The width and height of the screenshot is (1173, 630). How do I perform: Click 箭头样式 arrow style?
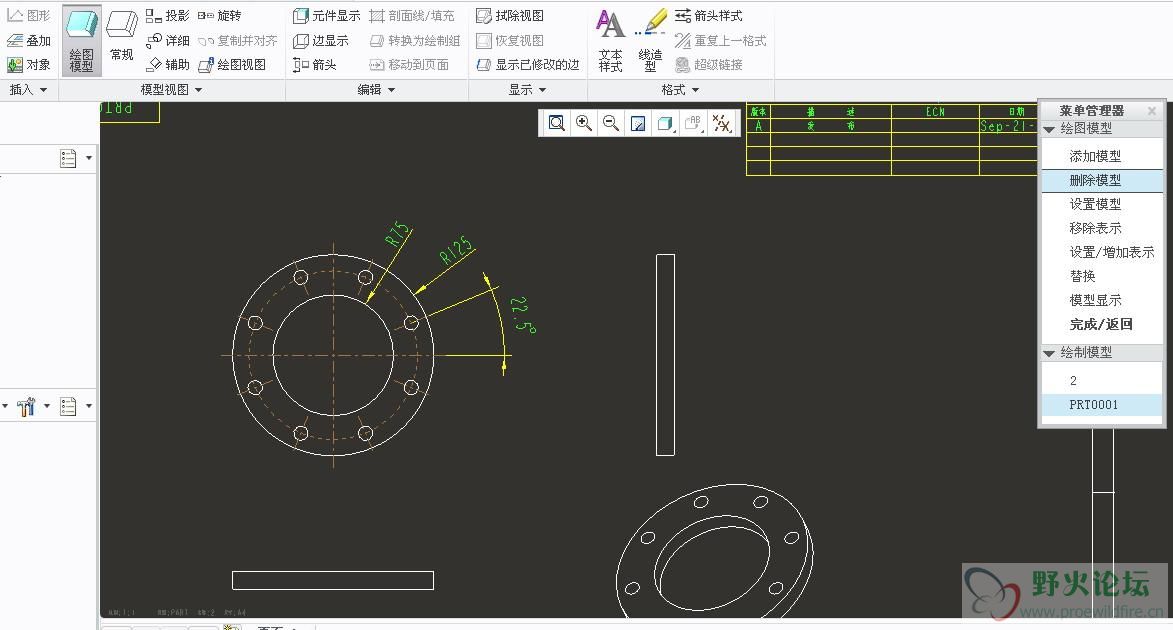(x=708, y=16)
